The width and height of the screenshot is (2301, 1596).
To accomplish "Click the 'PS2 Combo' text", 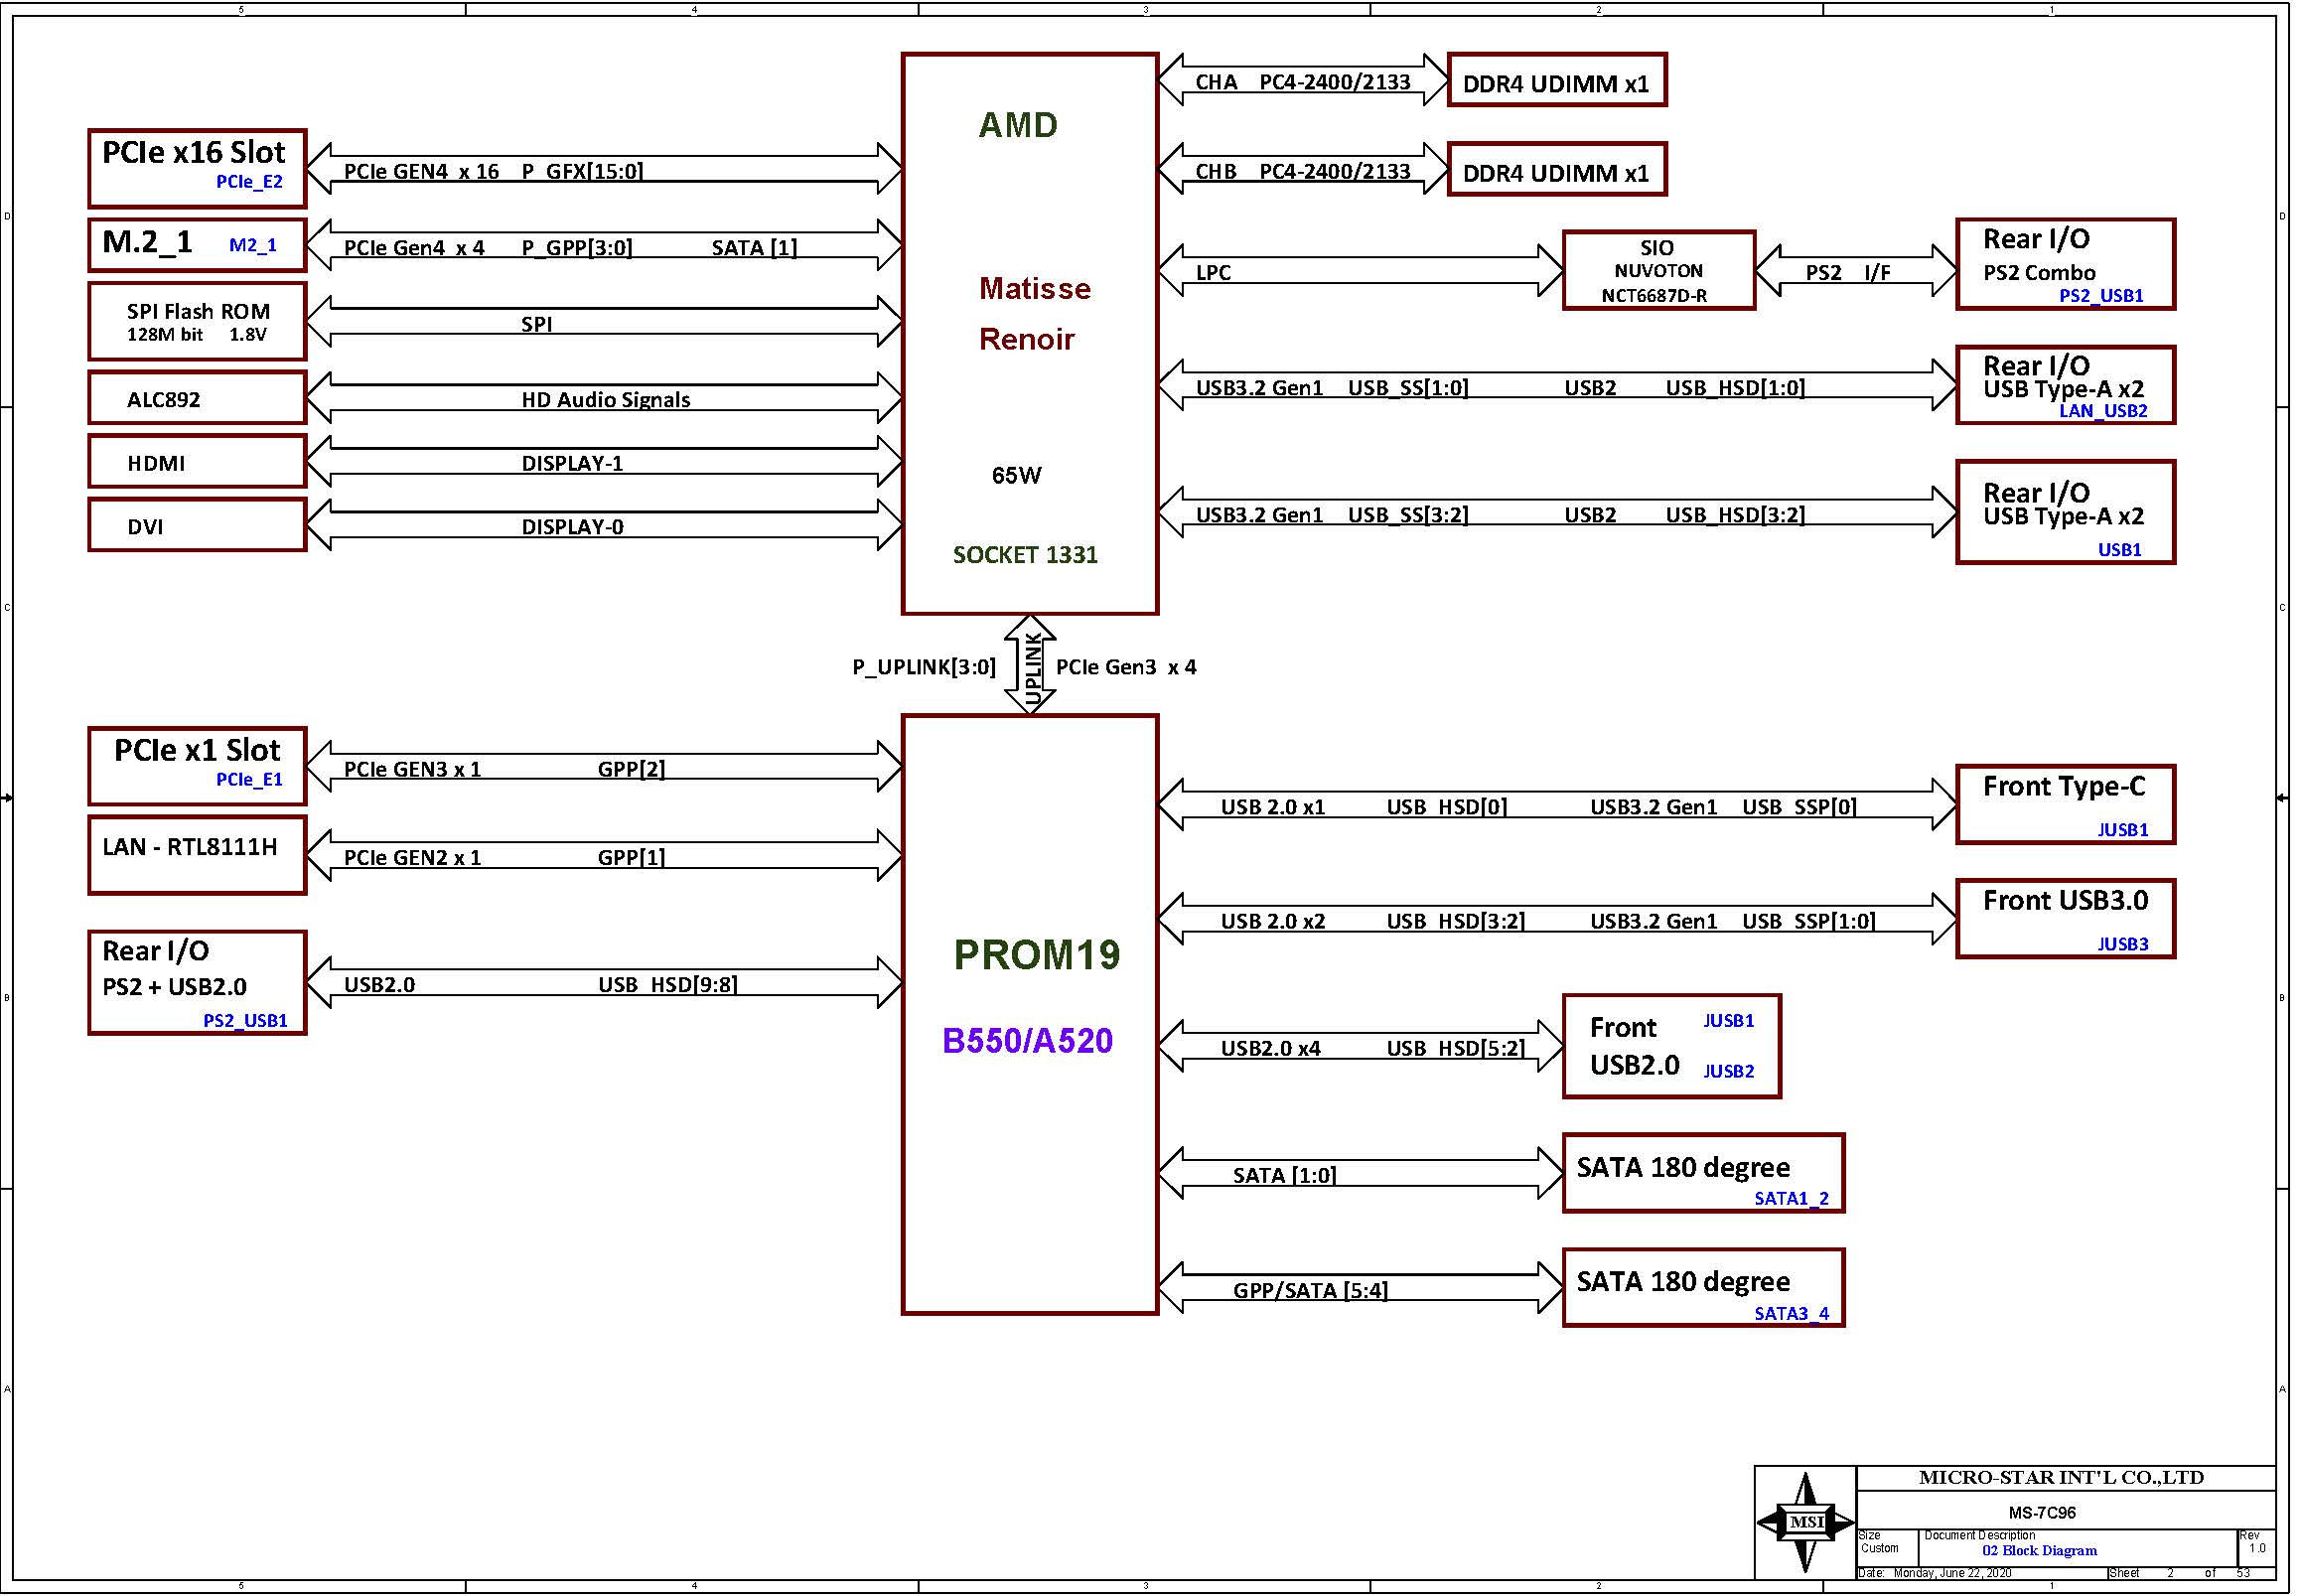I will tap(2039, 273).
